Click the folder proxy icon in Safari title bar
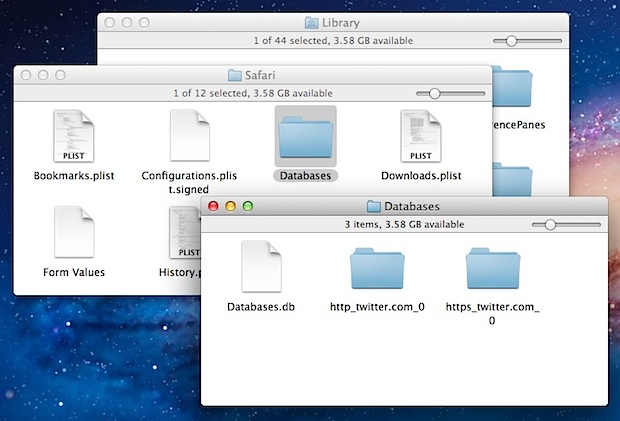The height and width of the screenshot is (421, 620). (x=234, y=75)
